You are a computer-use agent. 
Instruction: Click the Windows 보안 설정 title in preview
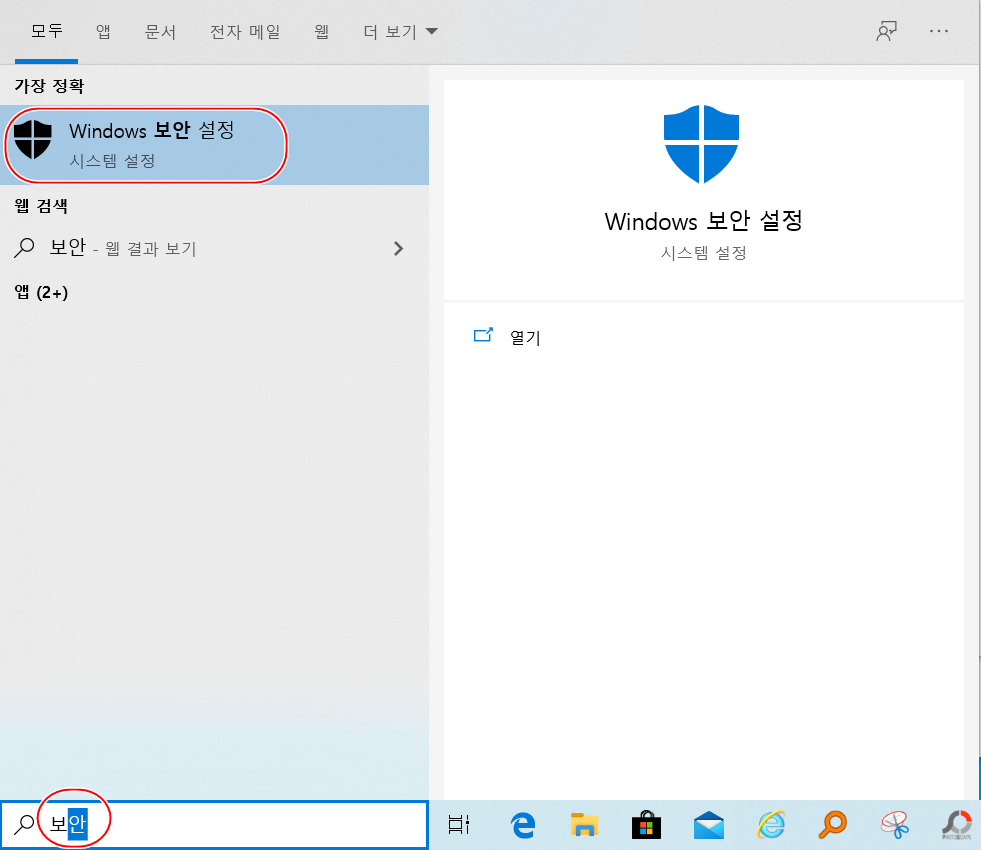(x=703, y=221)
